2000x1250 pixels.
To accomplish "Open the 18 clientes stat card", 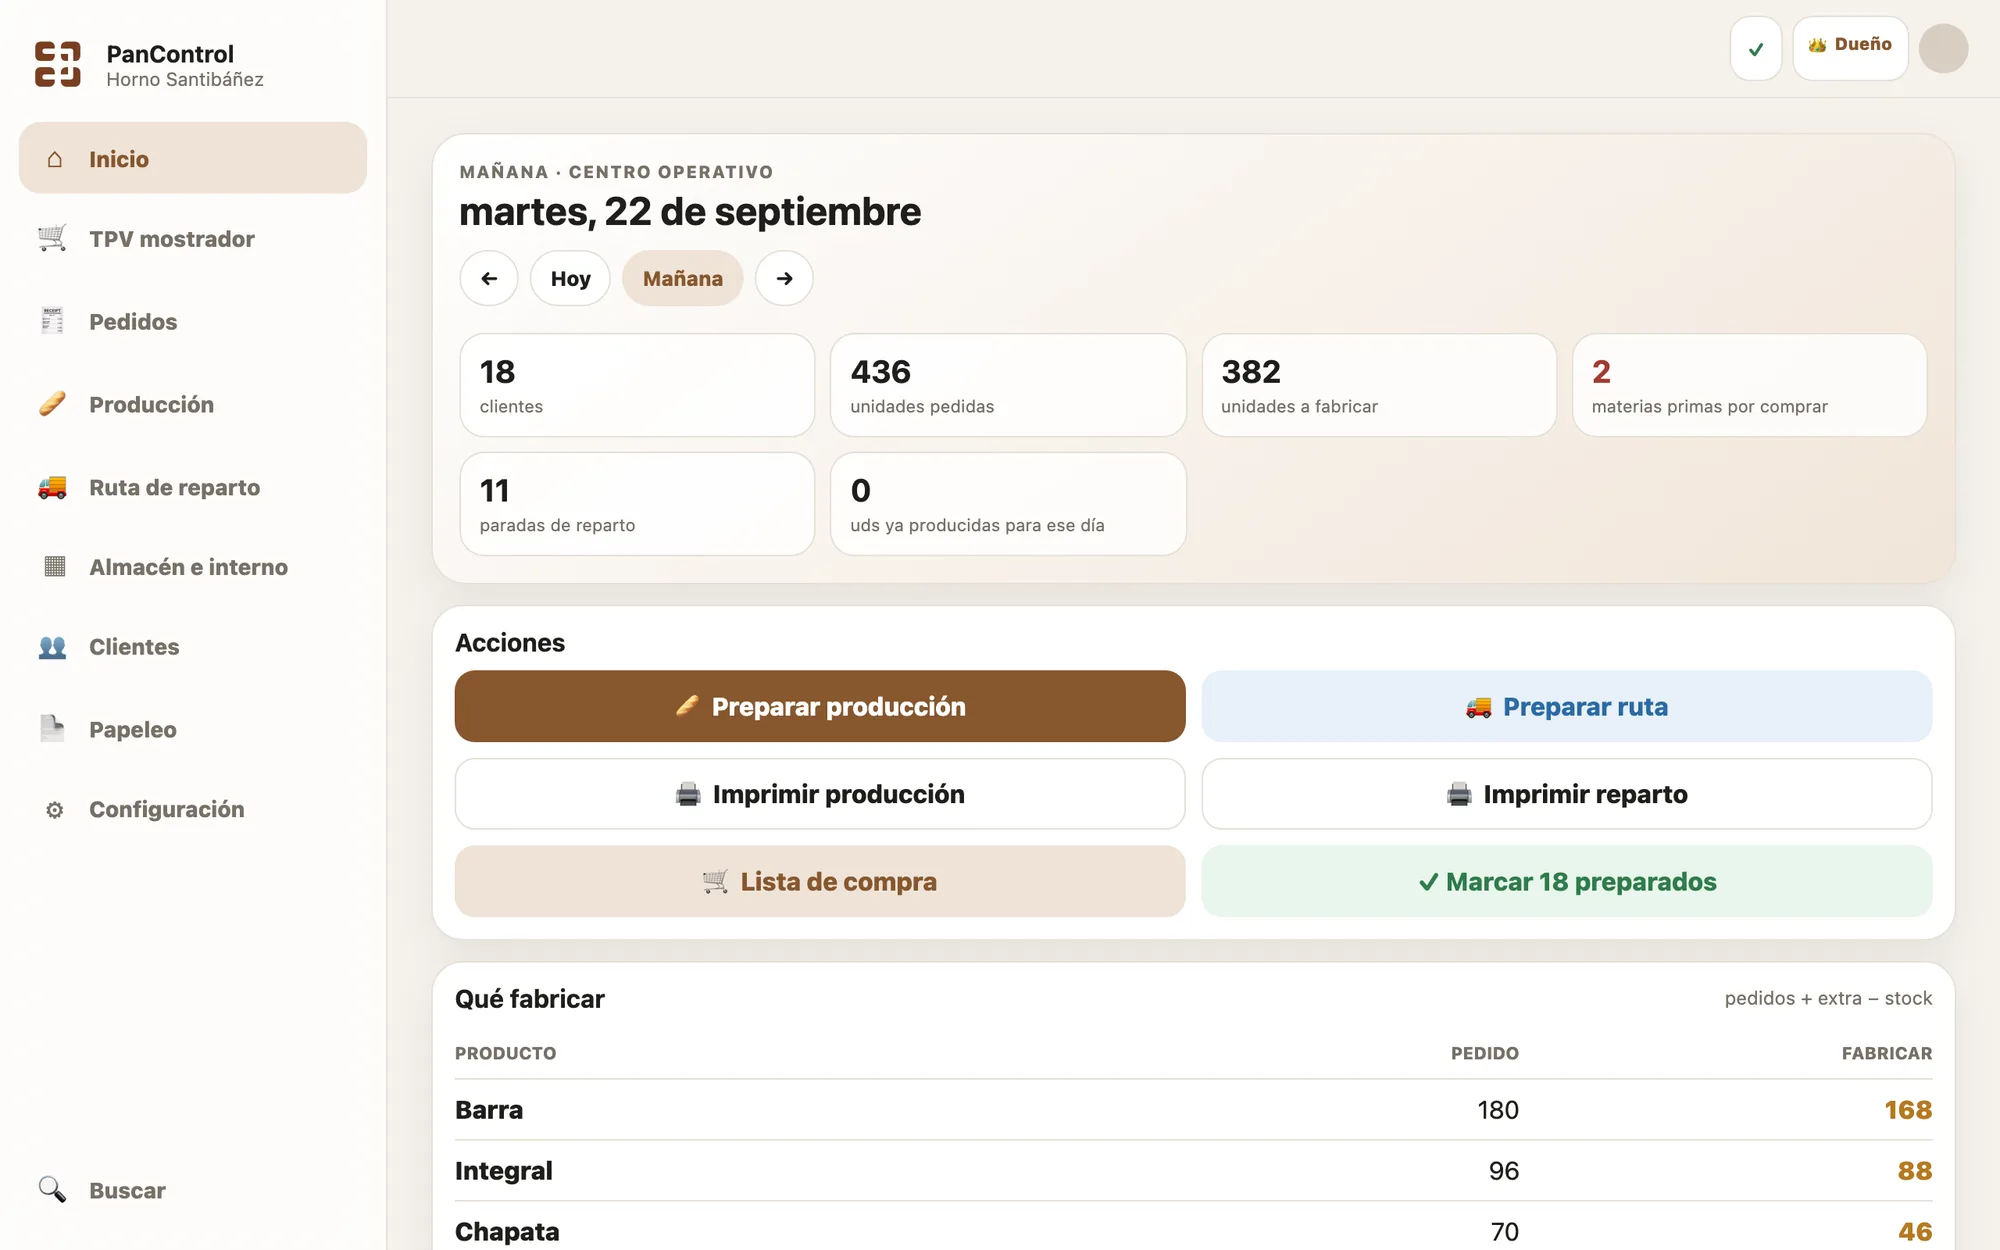I will tap(637, 385).
